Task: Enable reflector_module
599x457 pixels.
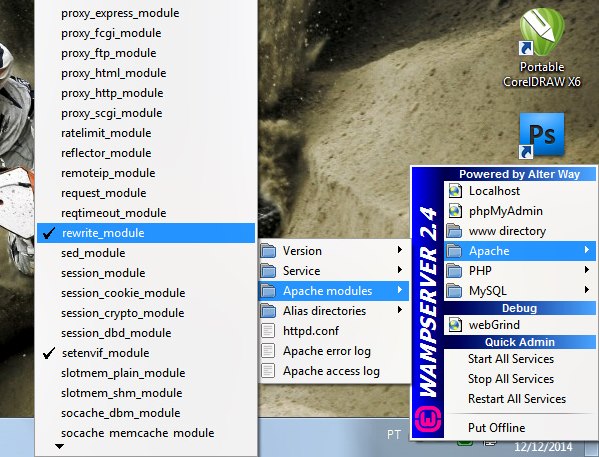Action: click(x=146, y=153)
